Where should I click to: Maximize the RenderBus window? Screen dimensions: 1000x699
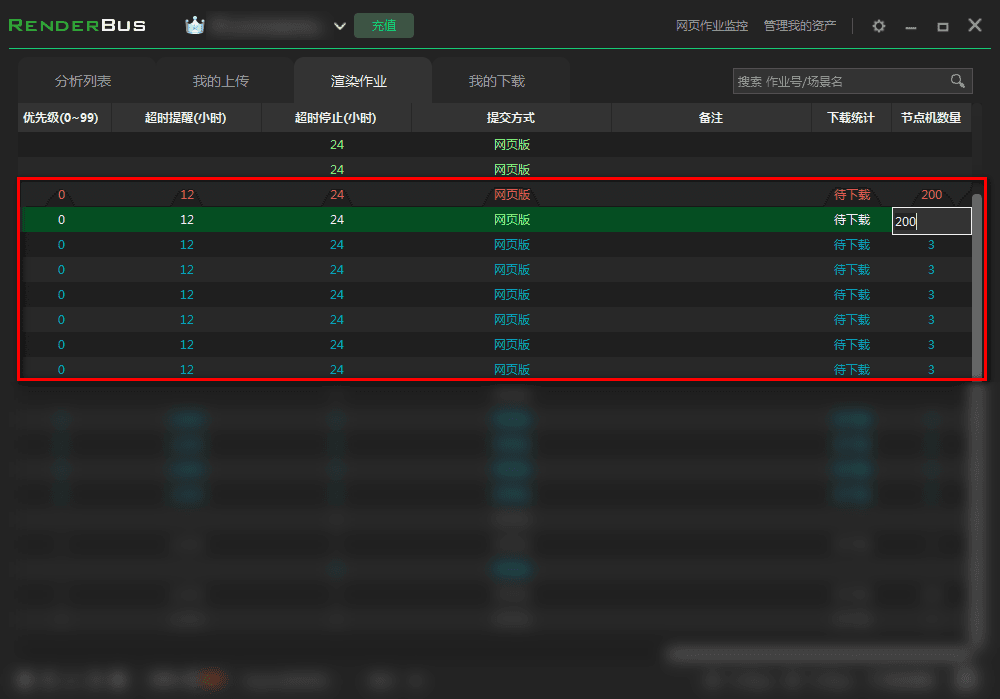tap(943, 27)
